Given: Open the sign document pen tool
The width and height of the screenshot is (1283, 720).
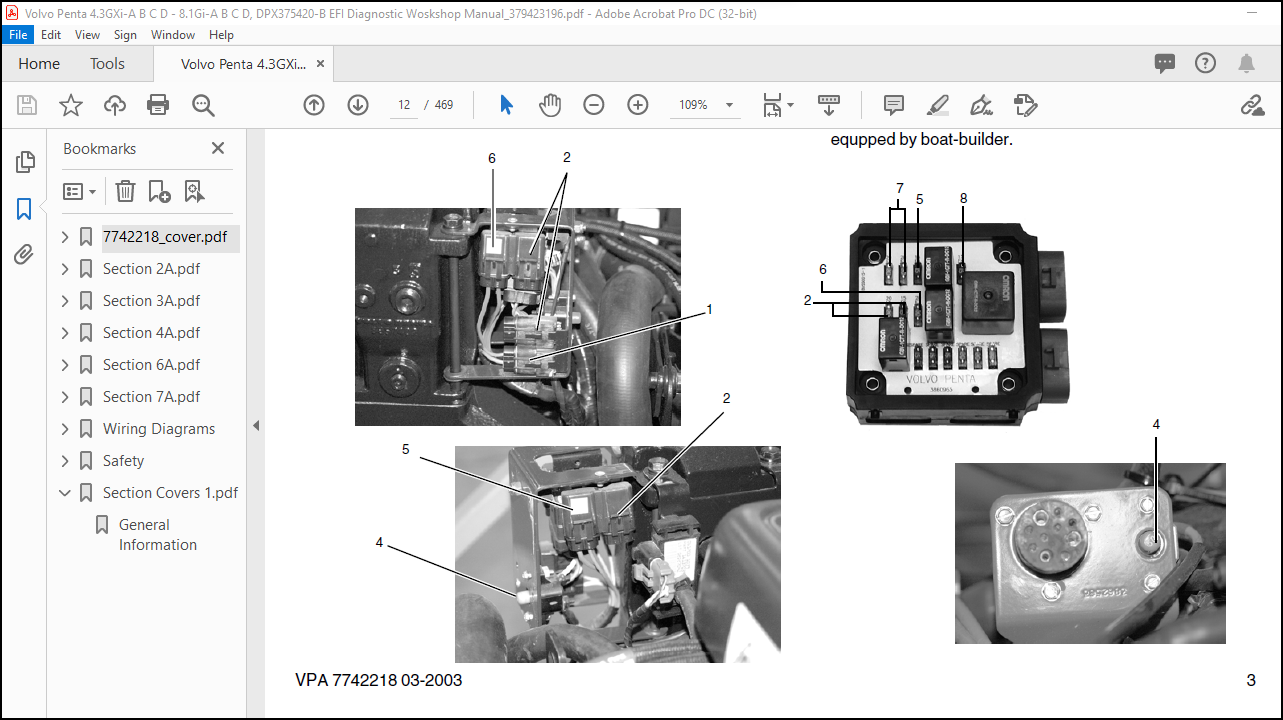Looking at the screenshot, I should coord(981,105).
